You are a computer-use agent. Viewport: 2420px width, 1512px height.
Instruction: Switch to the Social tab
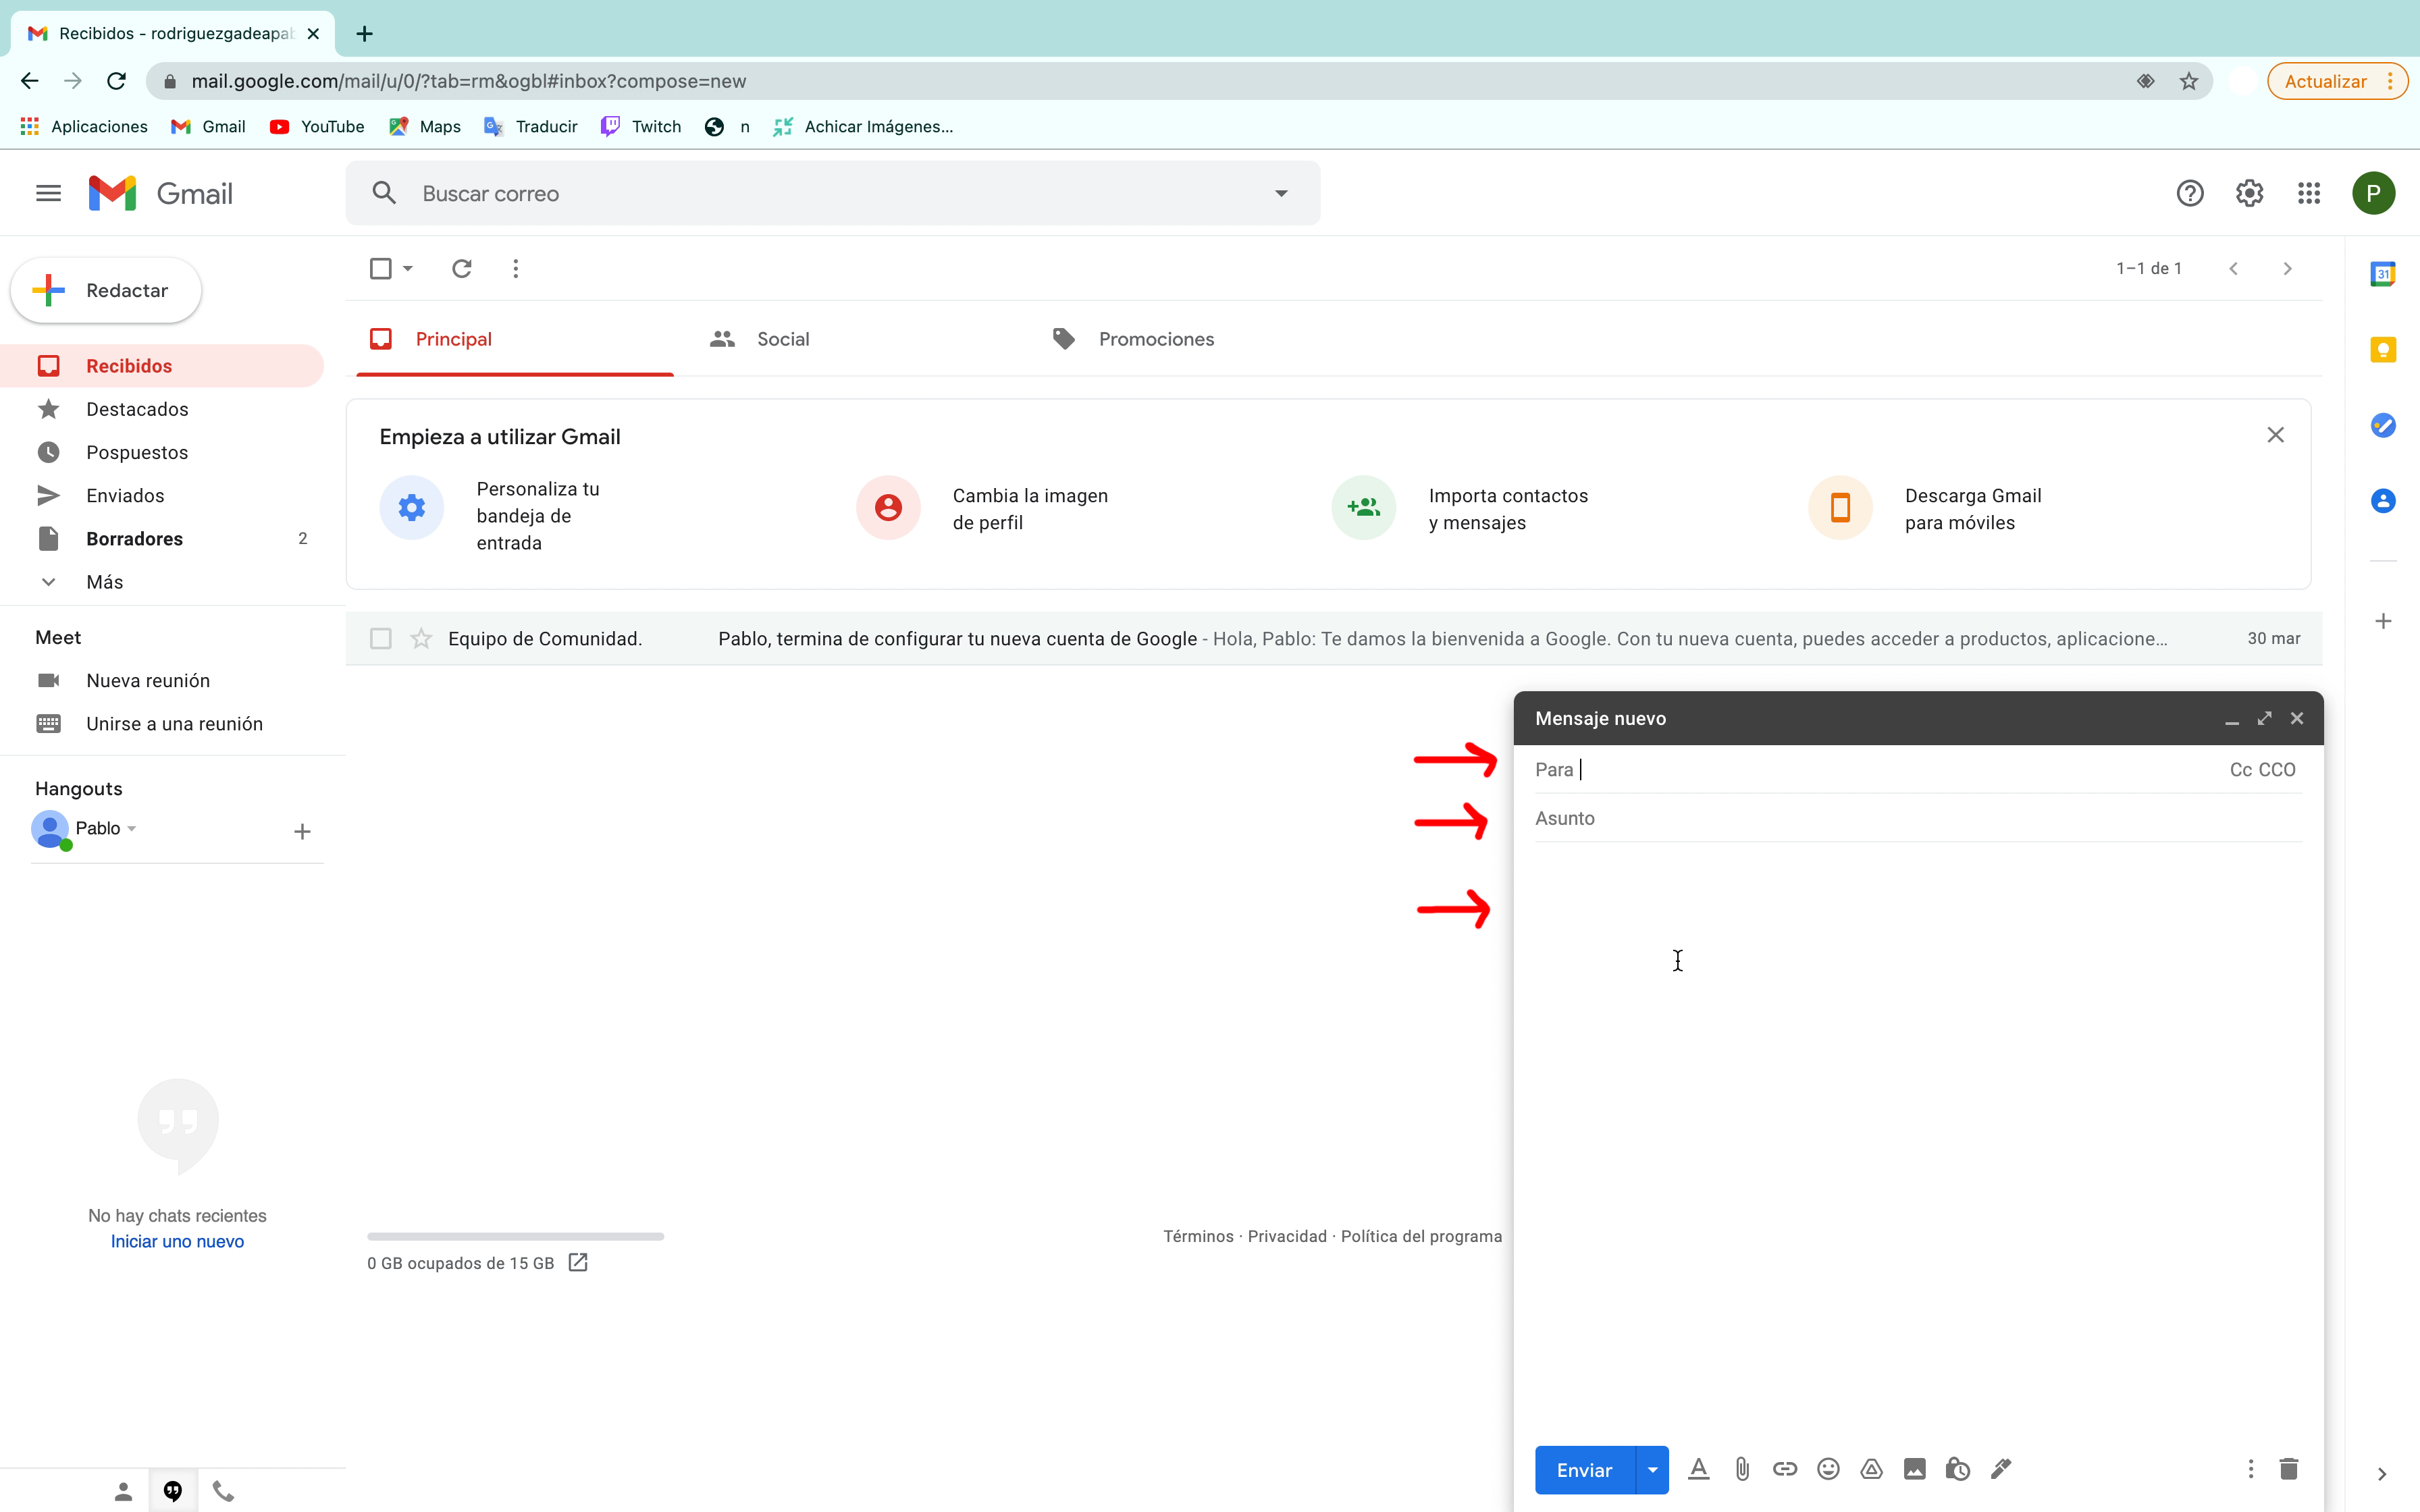click(783, 338)
